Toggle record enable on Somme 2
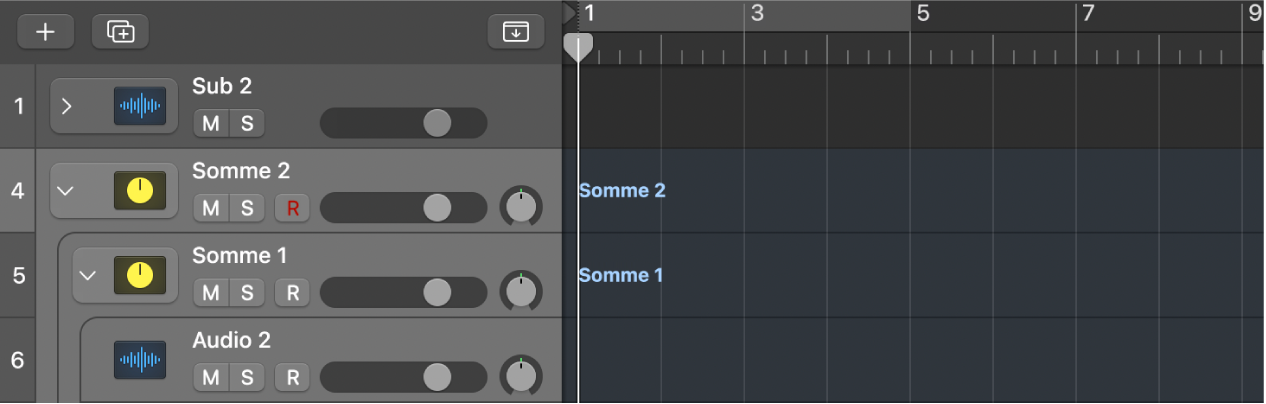Image resolution: width=1266 pixels, height=404 pixels. (292, 208)
